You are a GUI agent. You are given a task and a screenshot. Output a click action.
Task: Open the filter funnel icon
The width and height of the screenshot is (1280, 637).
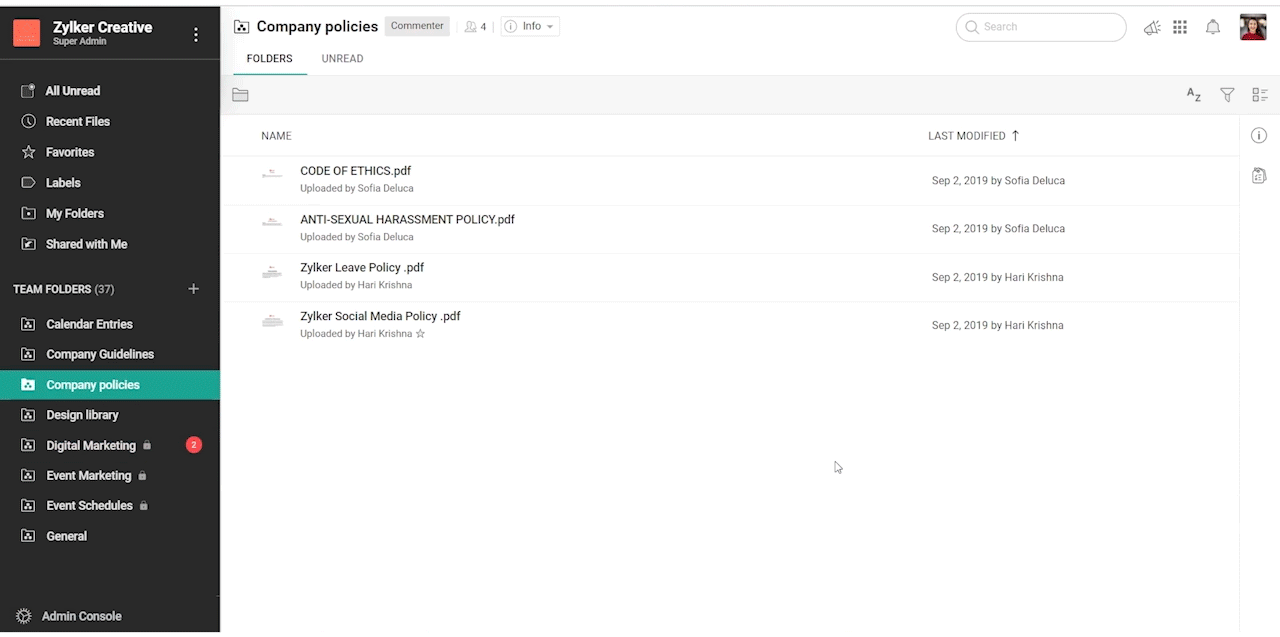point(1227,95)
